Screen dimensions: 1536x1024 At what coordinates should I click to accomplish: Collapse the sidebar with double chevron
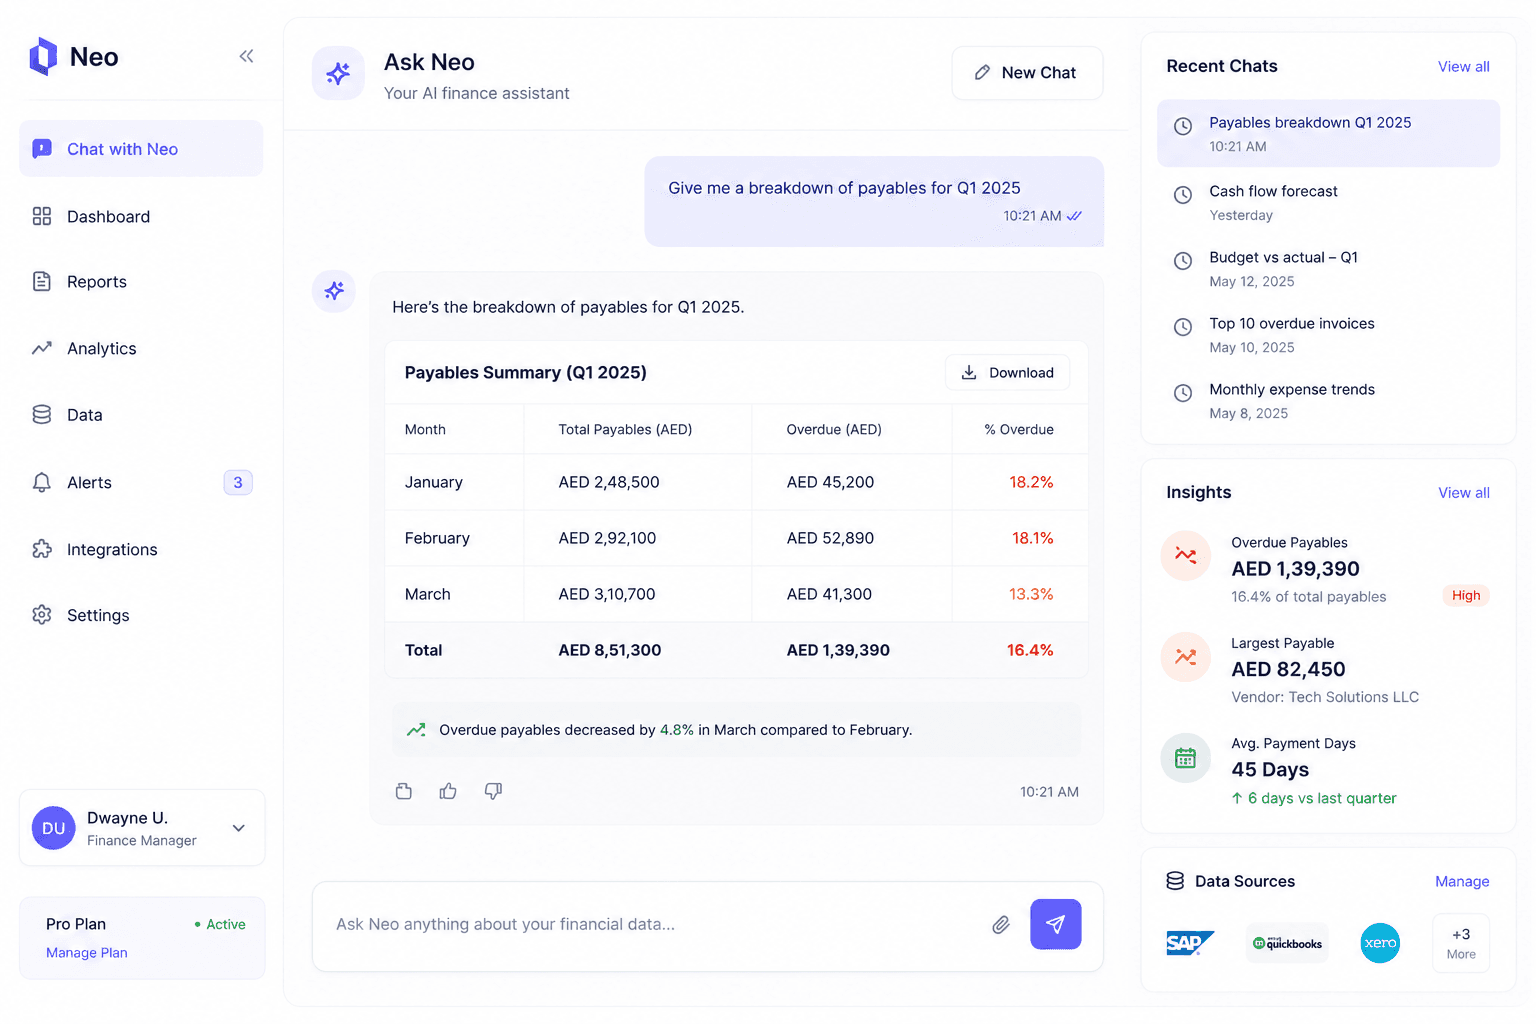pyautogui.click(x=246, y=56)
